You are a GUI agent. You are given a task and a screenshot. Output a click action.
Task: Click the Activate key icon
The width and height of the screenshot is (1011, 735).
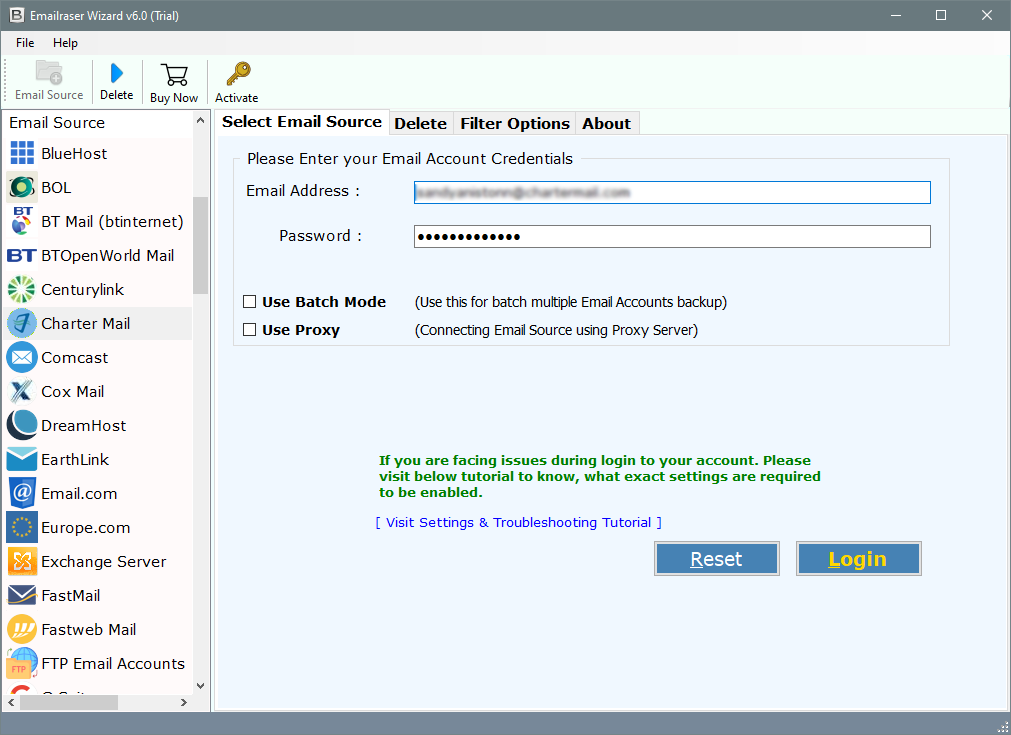pyautogui.click(x=238, y=74)
